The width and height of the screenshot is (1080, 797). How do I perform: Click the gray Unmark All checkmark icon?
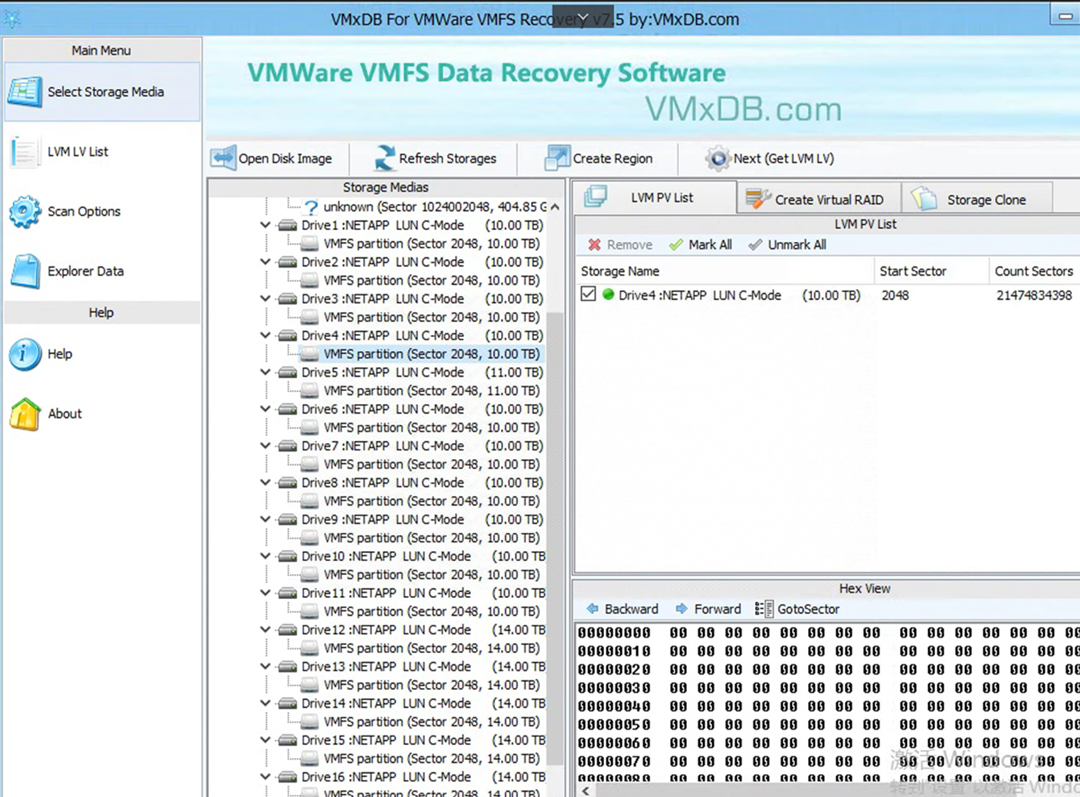(x=756, y=245)
